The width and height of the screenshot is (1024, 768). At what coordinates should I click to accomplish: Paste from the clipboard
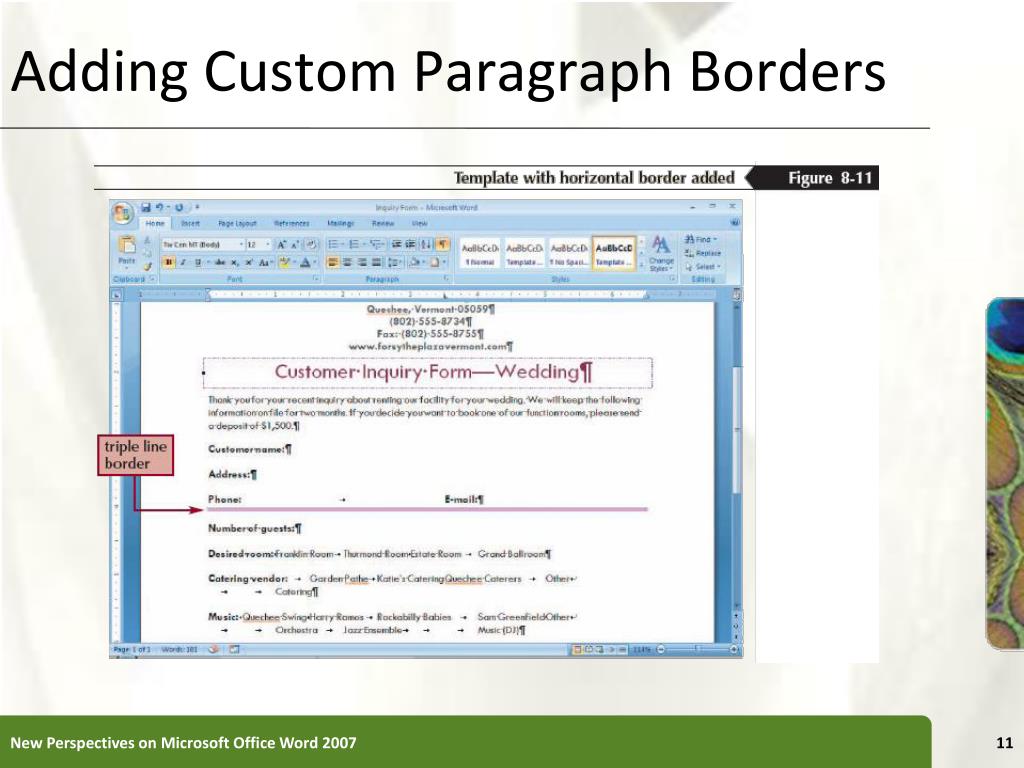[127, 251]
